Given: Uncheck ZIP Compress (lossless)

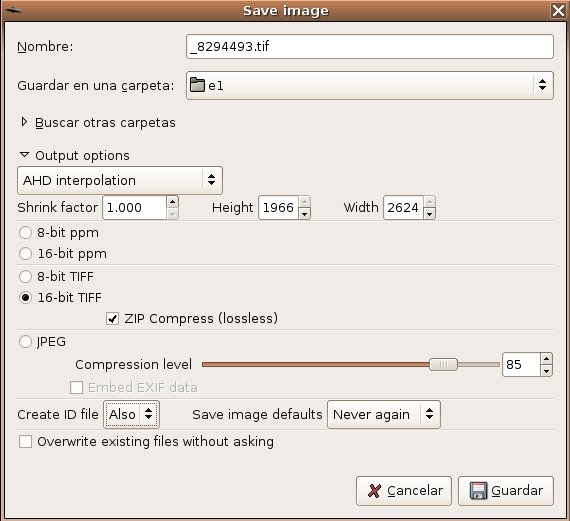Looking at the screenshot, I should click(112, 319).
